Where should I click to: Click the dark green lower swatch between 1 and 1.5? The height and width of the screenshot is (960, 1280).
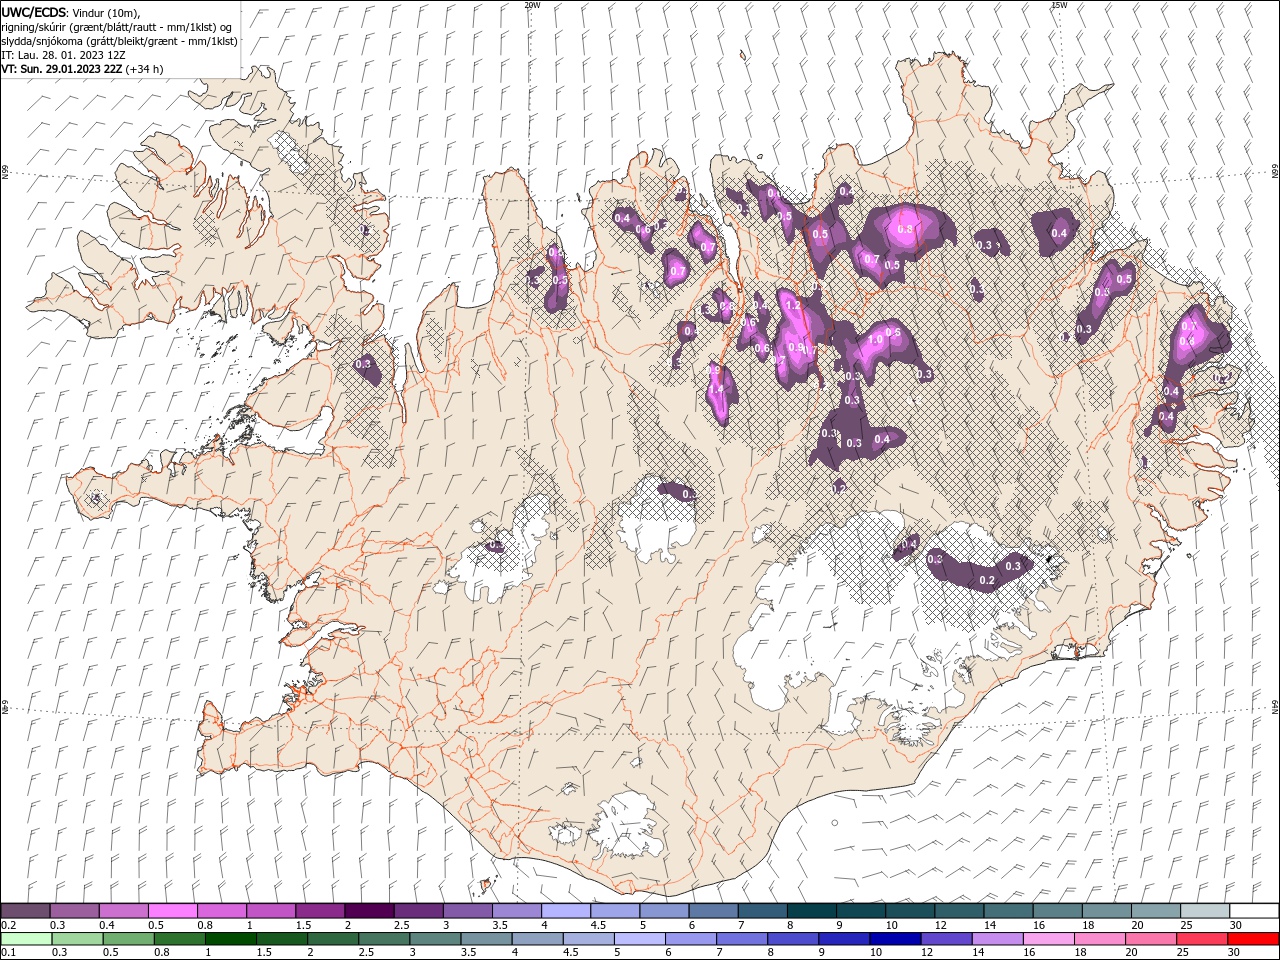click(230, 939)
